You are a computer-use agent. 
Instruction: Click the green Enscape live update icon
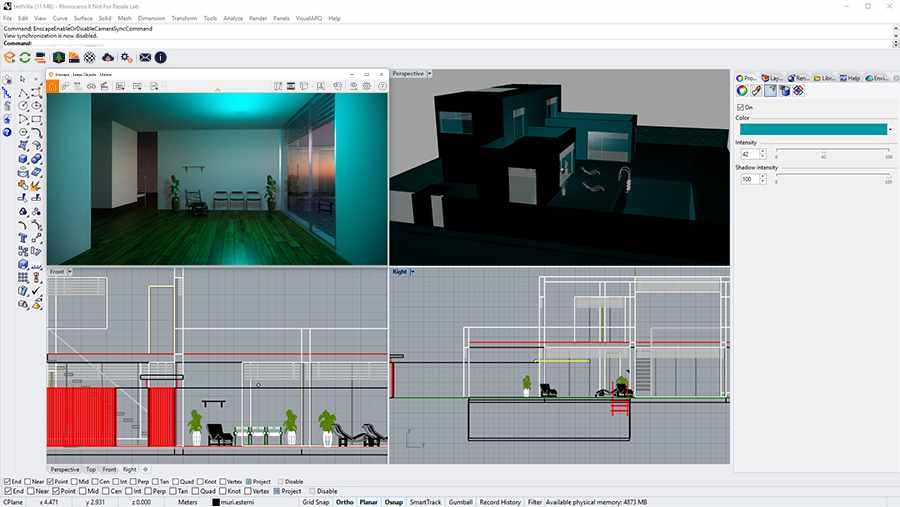coord(24,58)
